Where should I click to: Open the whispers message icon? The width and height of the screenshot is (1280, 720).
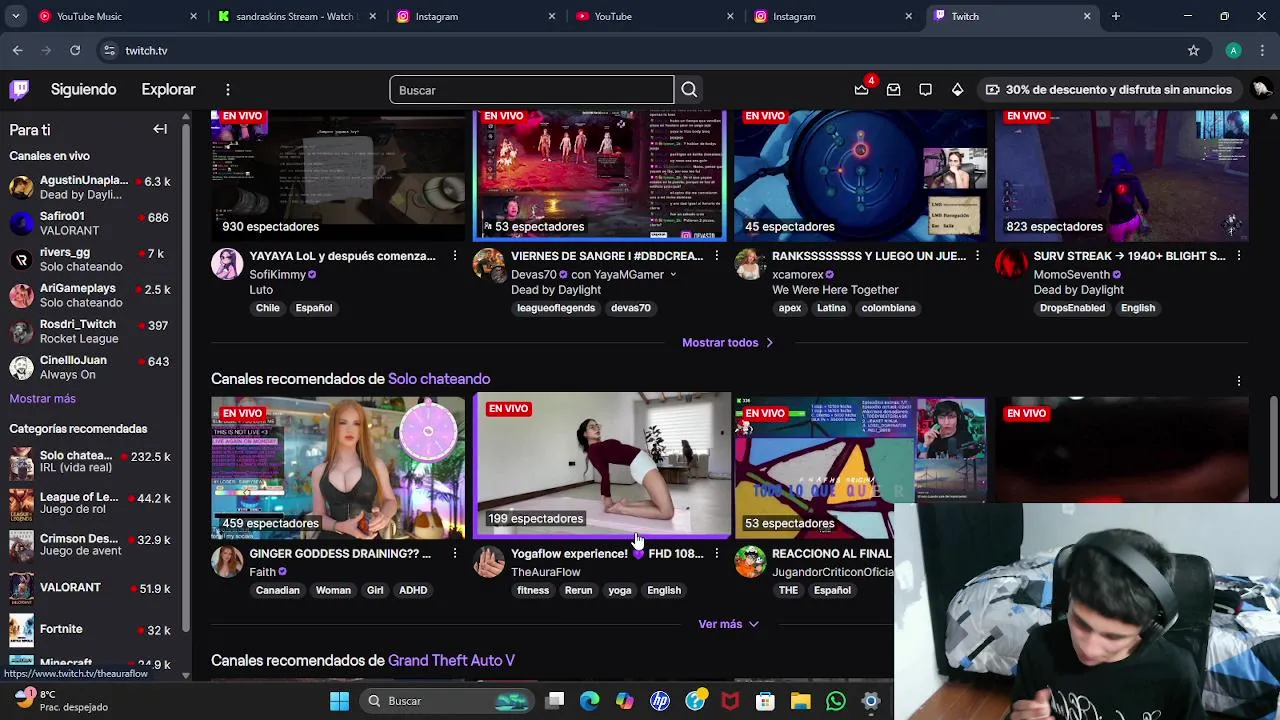click(894, 90)
